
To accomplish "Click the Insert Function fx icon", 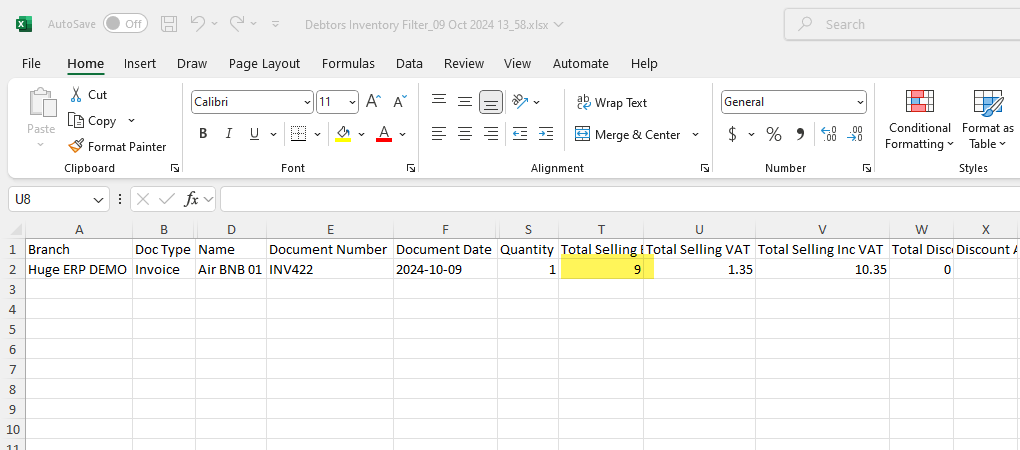I will coord(191,199).
